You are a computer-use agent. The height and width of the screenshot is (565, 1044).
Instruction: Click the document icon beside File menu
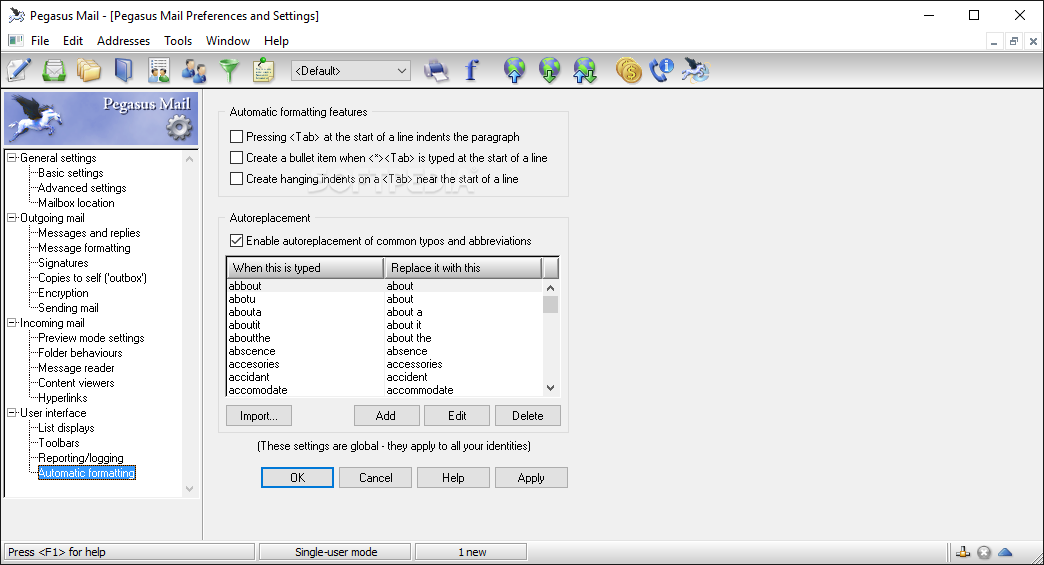15,41
